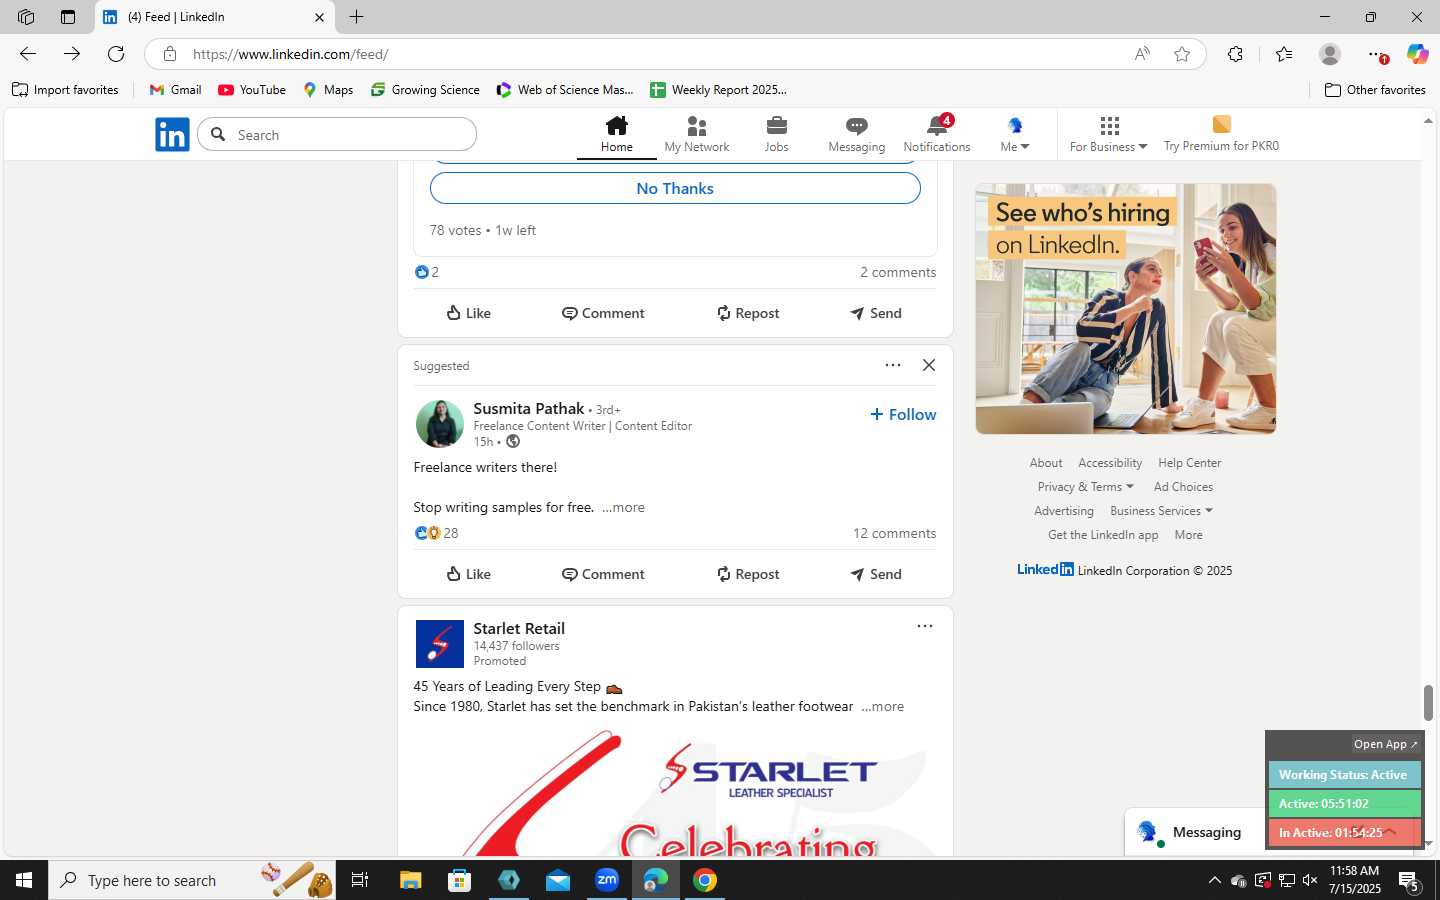Open Windows Start menu

tap(24, 880)
